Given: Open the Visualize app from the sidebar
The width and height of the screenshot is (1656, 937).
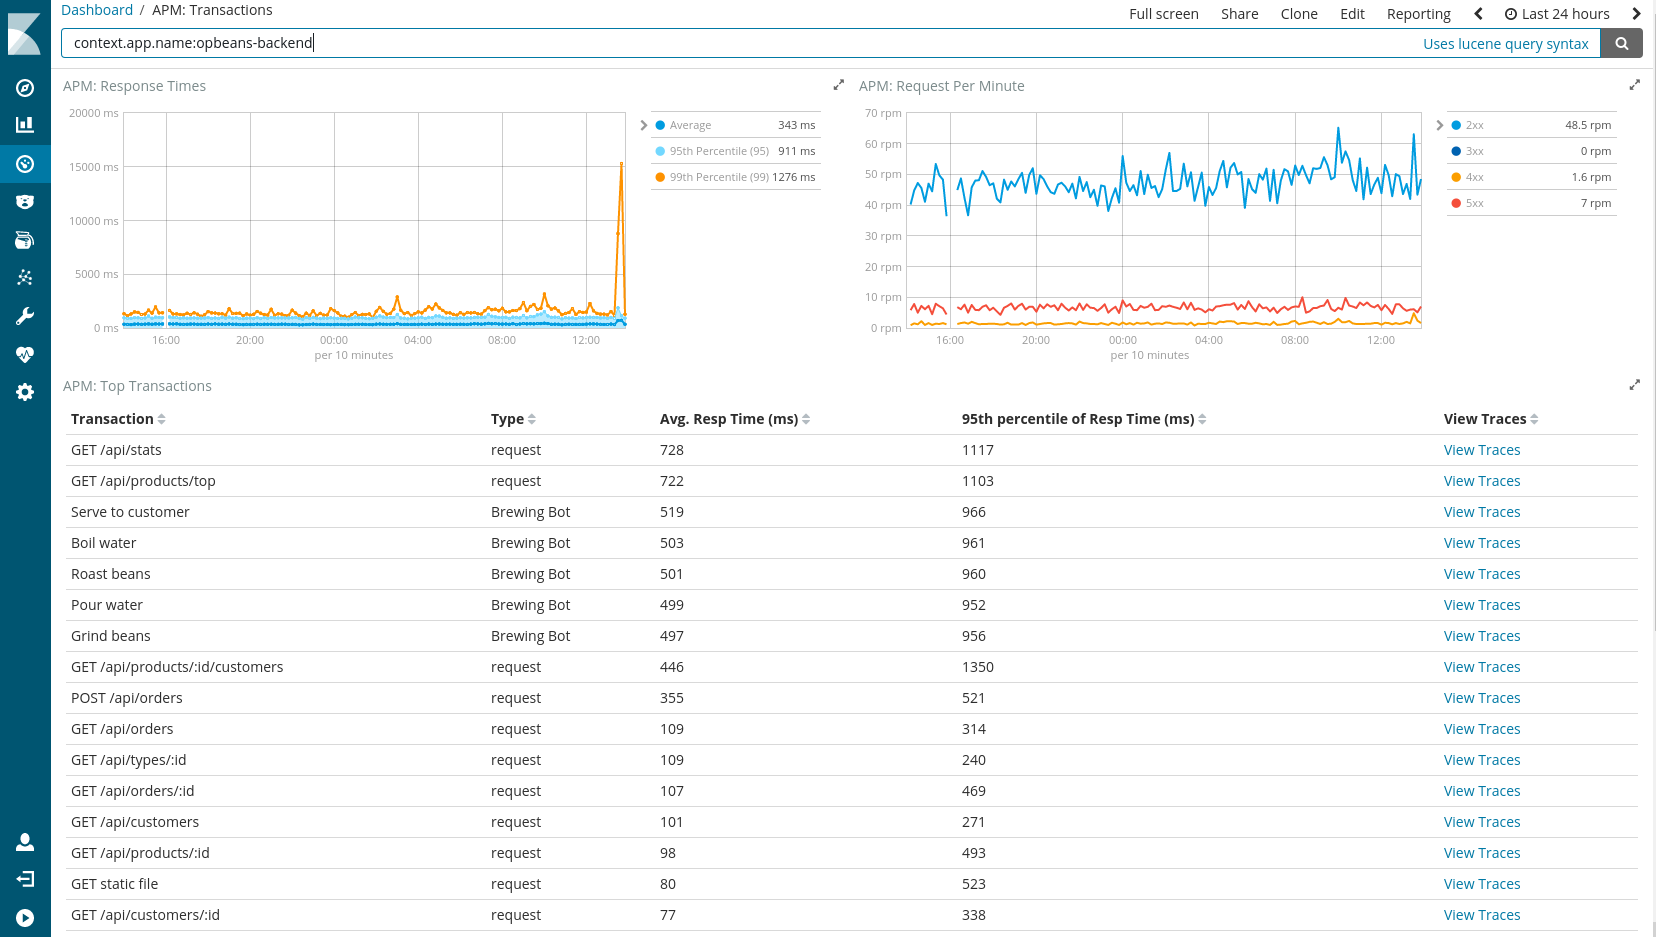Looking at the screenshot, I should (x=25, y=124).
